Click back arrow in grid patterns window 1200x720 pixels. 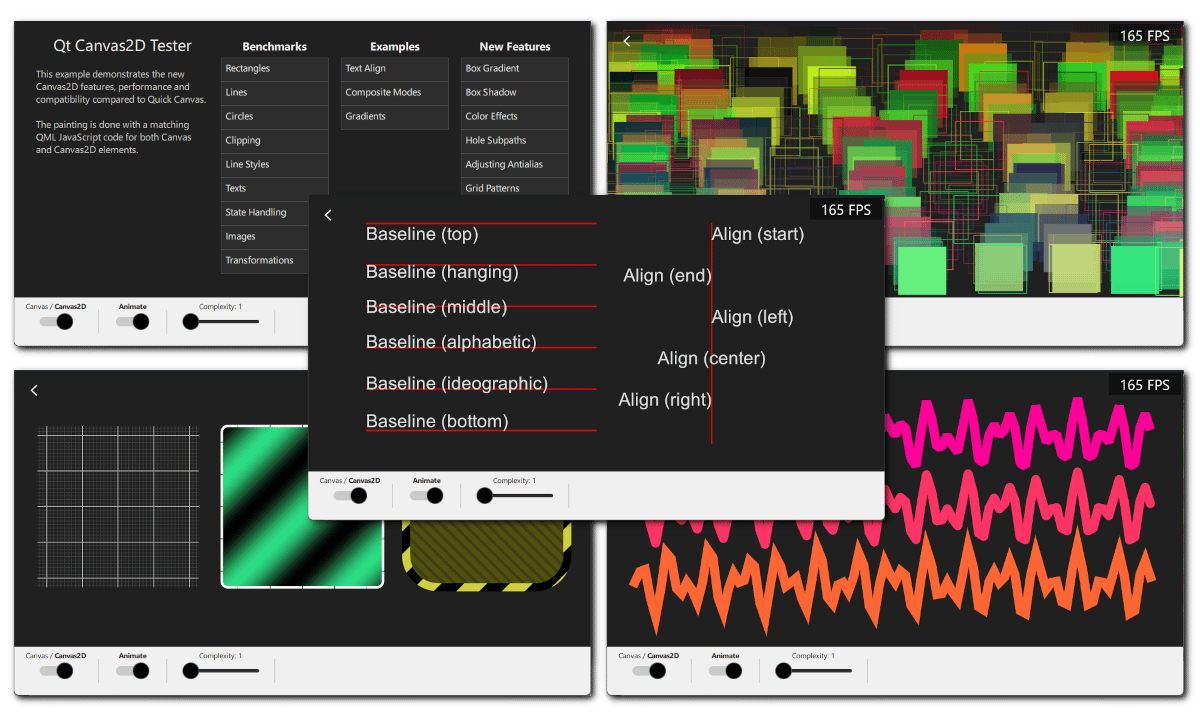(34, 390)
